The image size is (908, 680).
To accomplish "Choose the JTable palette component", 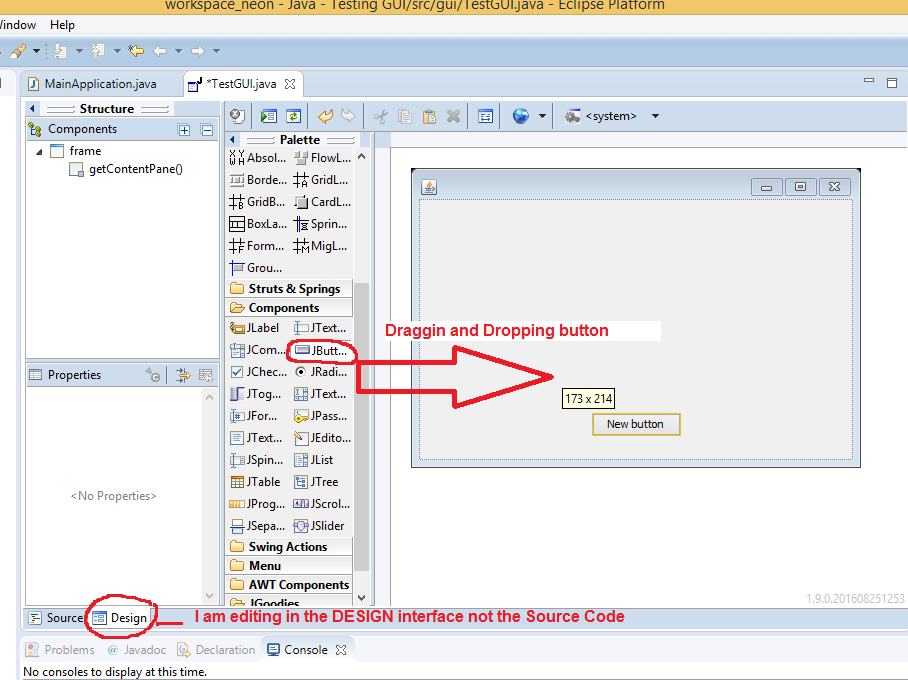I will click(255, 482).
